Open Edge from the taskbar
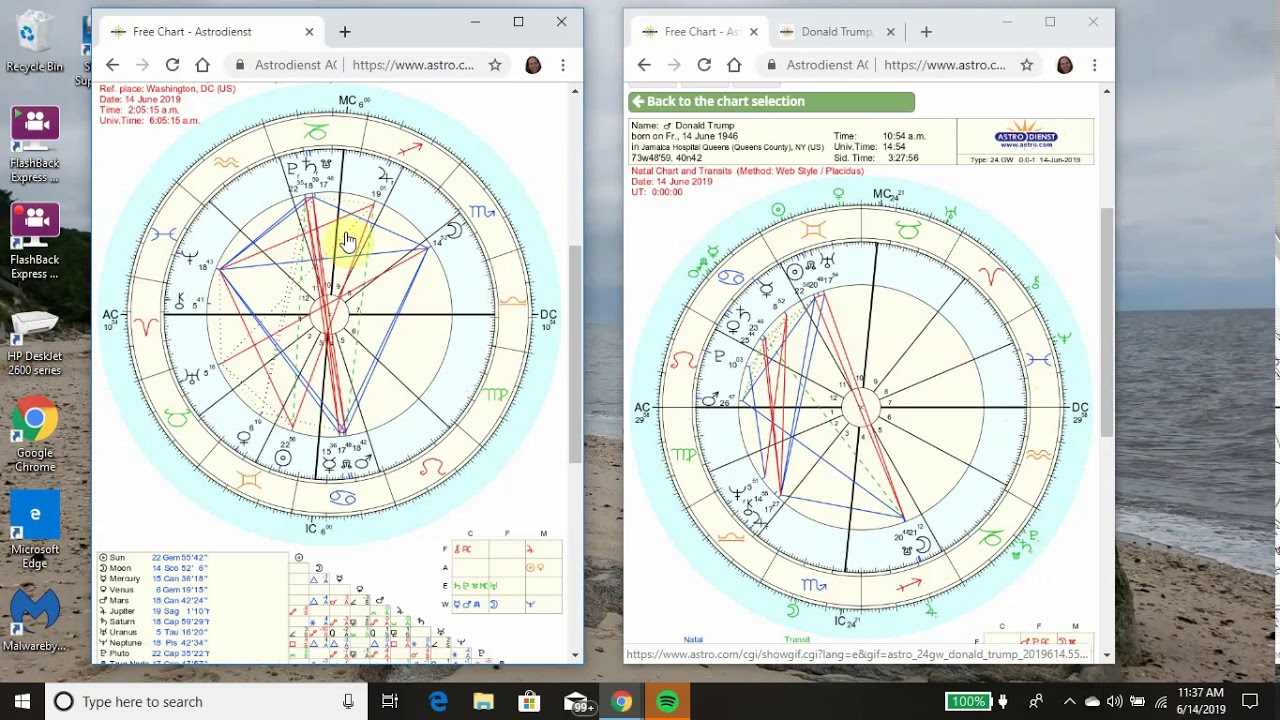Screen dimensions: 1280x720 tap(438, 701)
